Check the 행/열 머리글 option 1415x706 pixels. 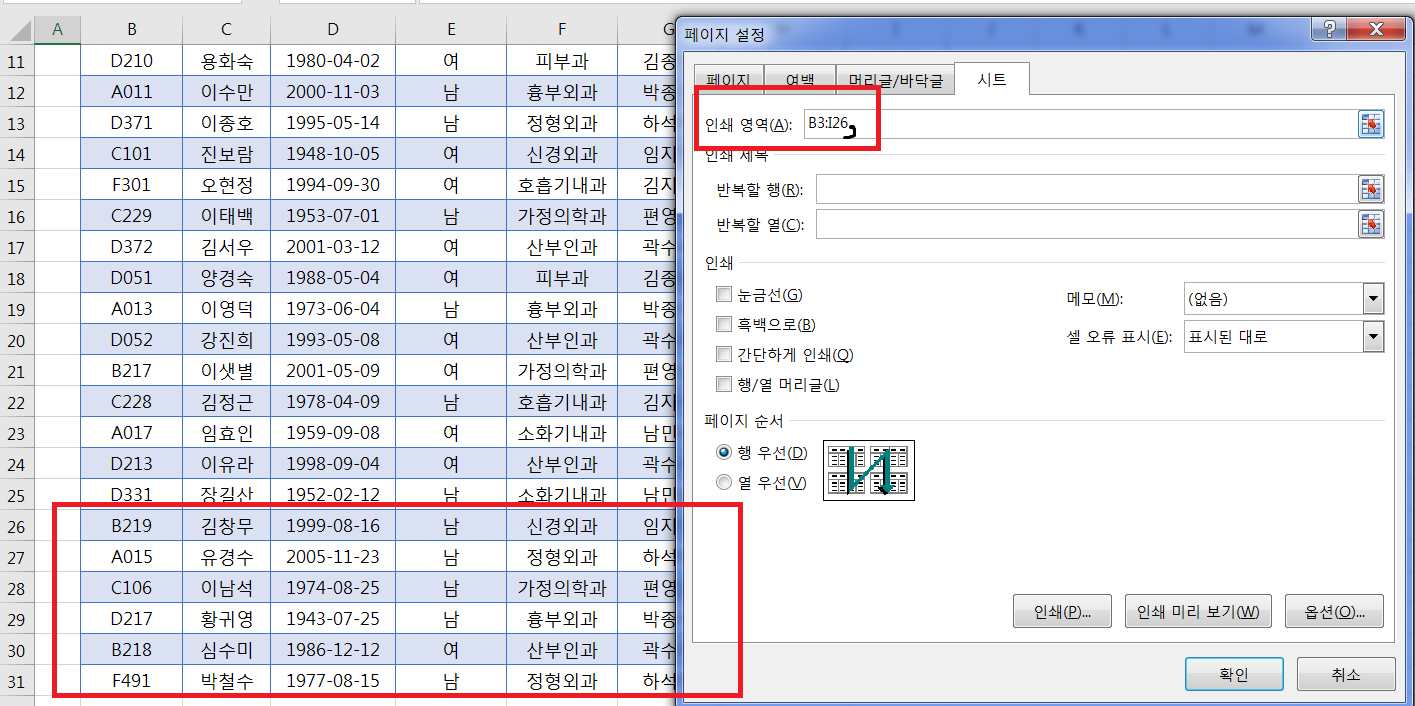pos(724,385)
